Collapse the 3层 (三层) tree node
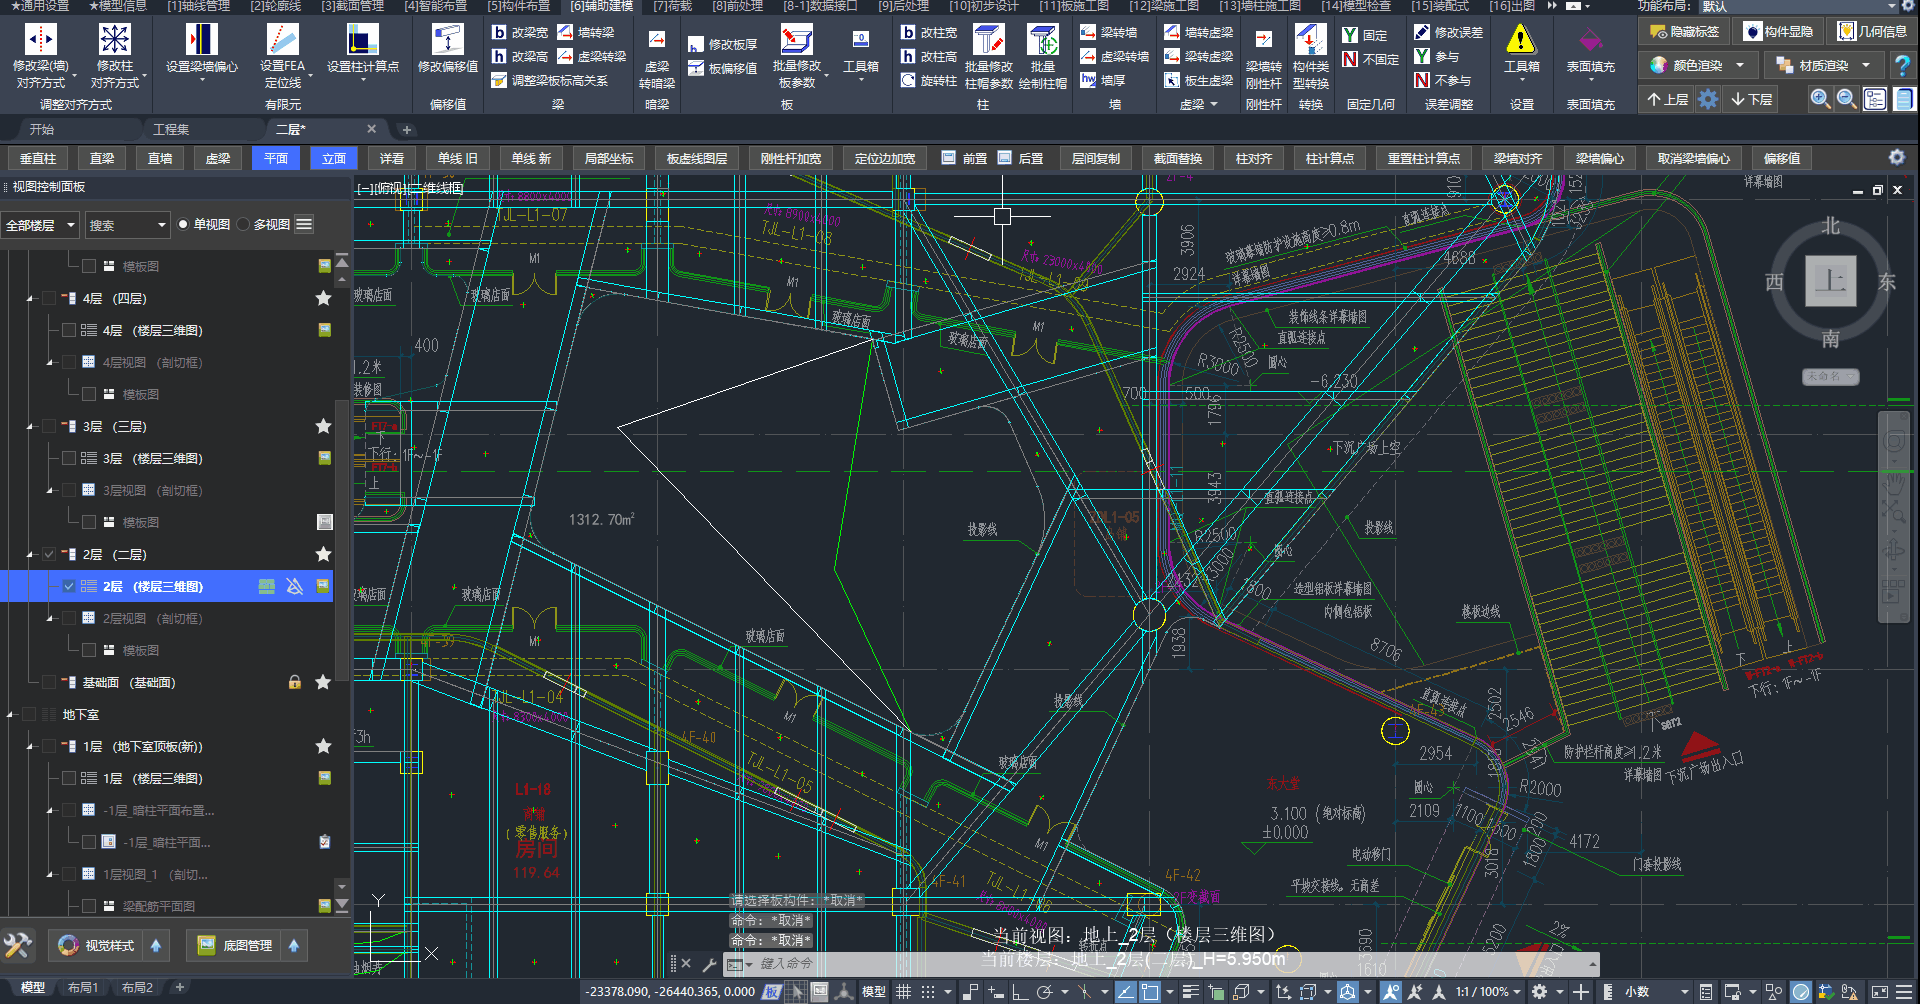Screen dimensions: 1920x1004 pyautogui.click(x=30, y=426)
